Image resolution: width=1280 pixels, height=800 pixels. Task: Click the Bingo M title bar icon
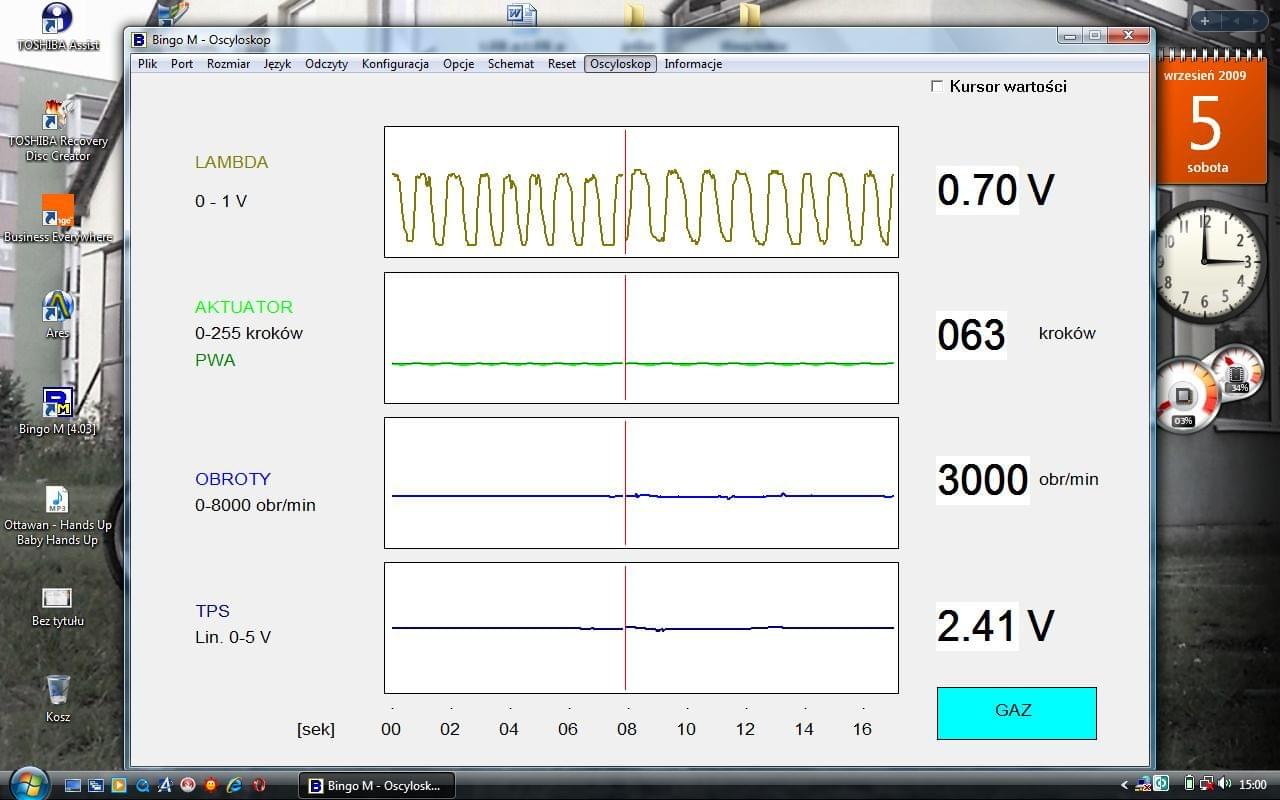(139, 40)
